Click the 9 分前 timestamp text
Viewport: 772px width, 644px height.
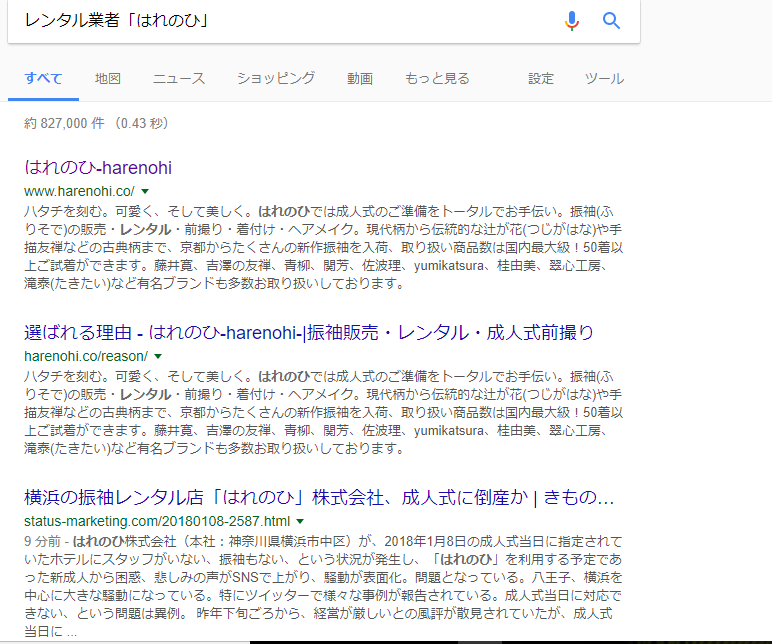click(42, 542)
